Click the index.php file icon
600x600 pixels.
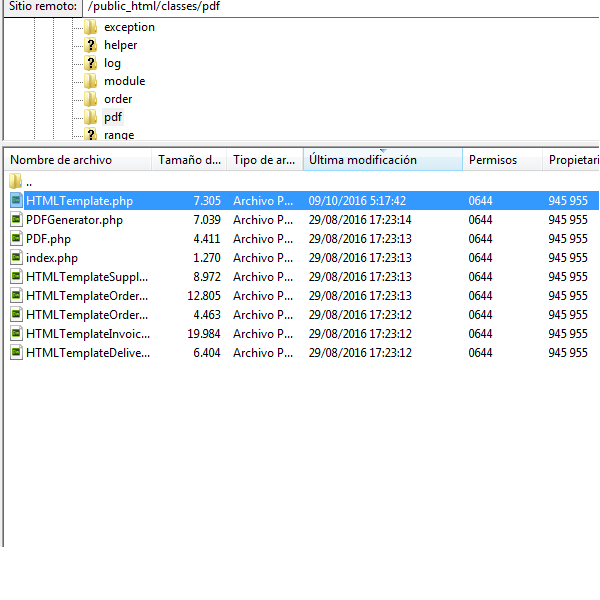16,258
